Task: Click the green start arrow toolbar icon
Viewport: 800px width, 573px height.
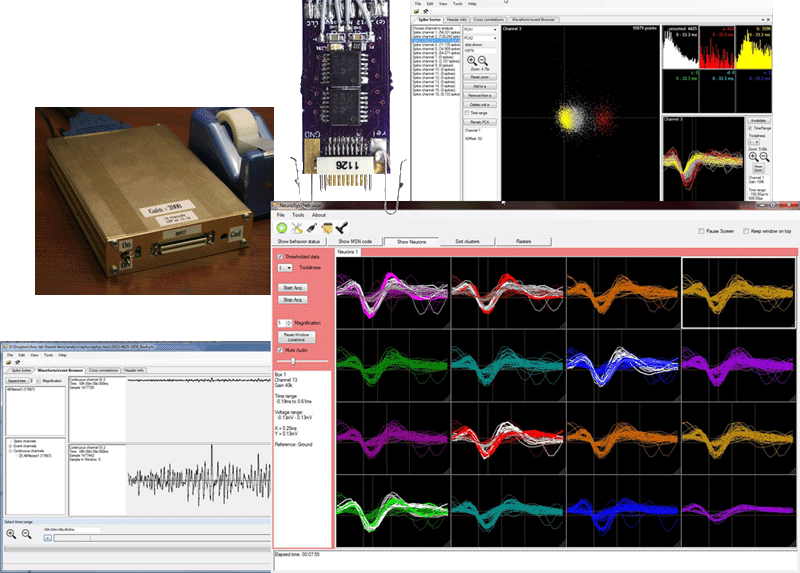Action: [284, 228]
